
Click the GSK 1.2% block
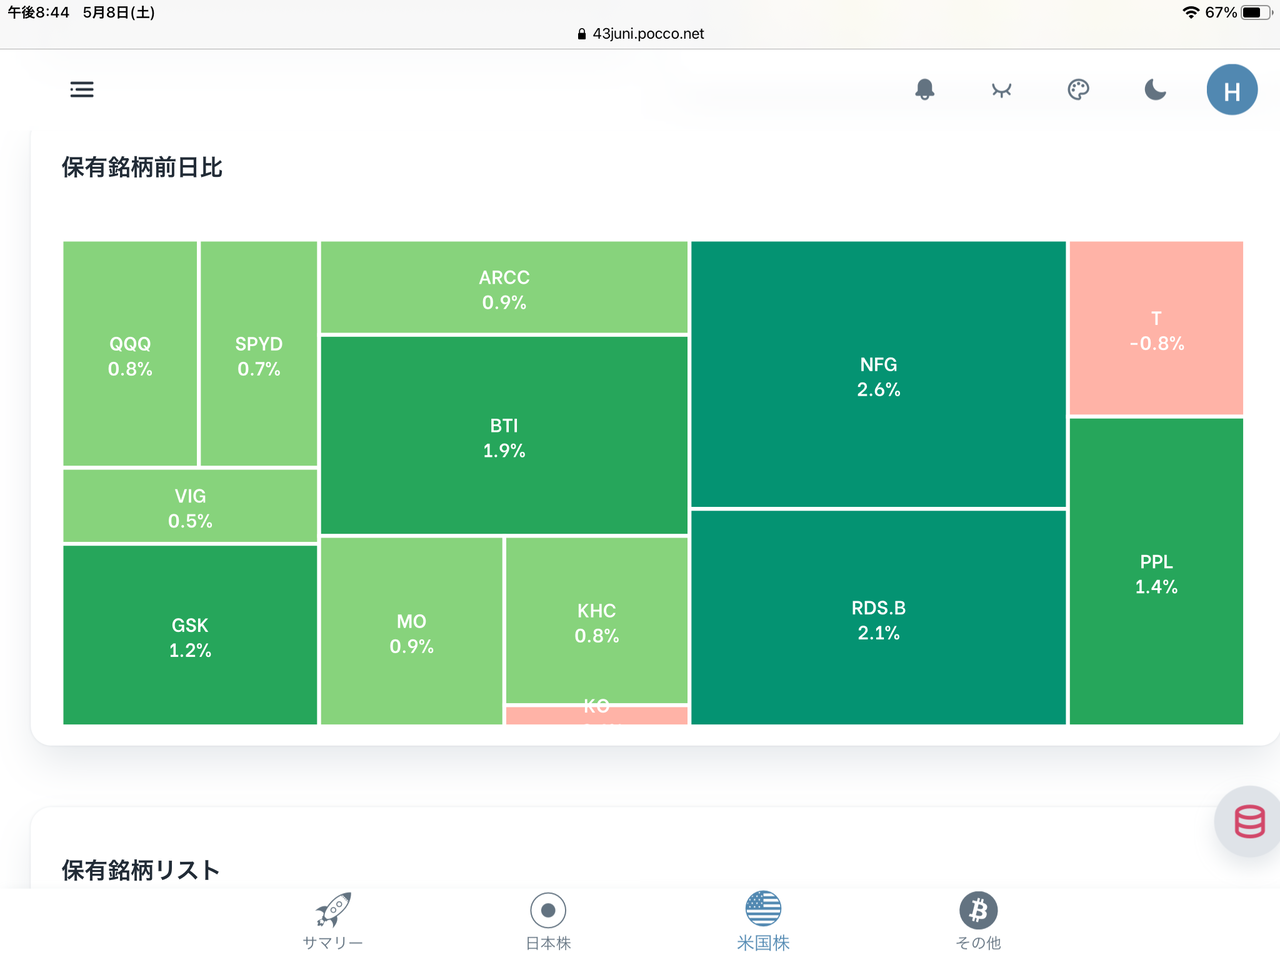pyautogui.click(x=190, y=635)
